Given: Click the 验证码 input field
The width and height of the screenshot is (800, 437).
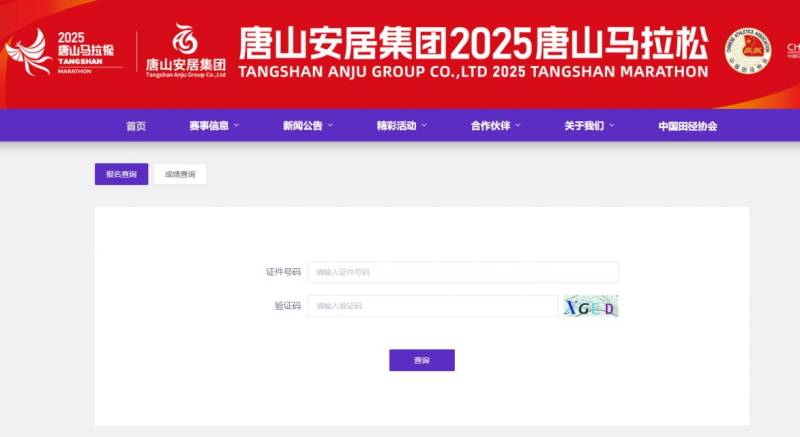Looking at the screenshot, I should tap(432, 306).
